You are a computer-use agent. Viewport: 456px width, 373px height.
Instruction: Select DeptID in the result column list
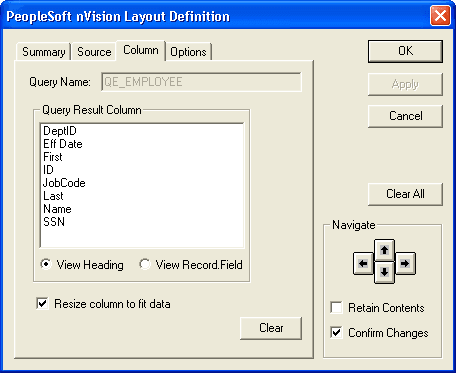[x=142, y=131]
